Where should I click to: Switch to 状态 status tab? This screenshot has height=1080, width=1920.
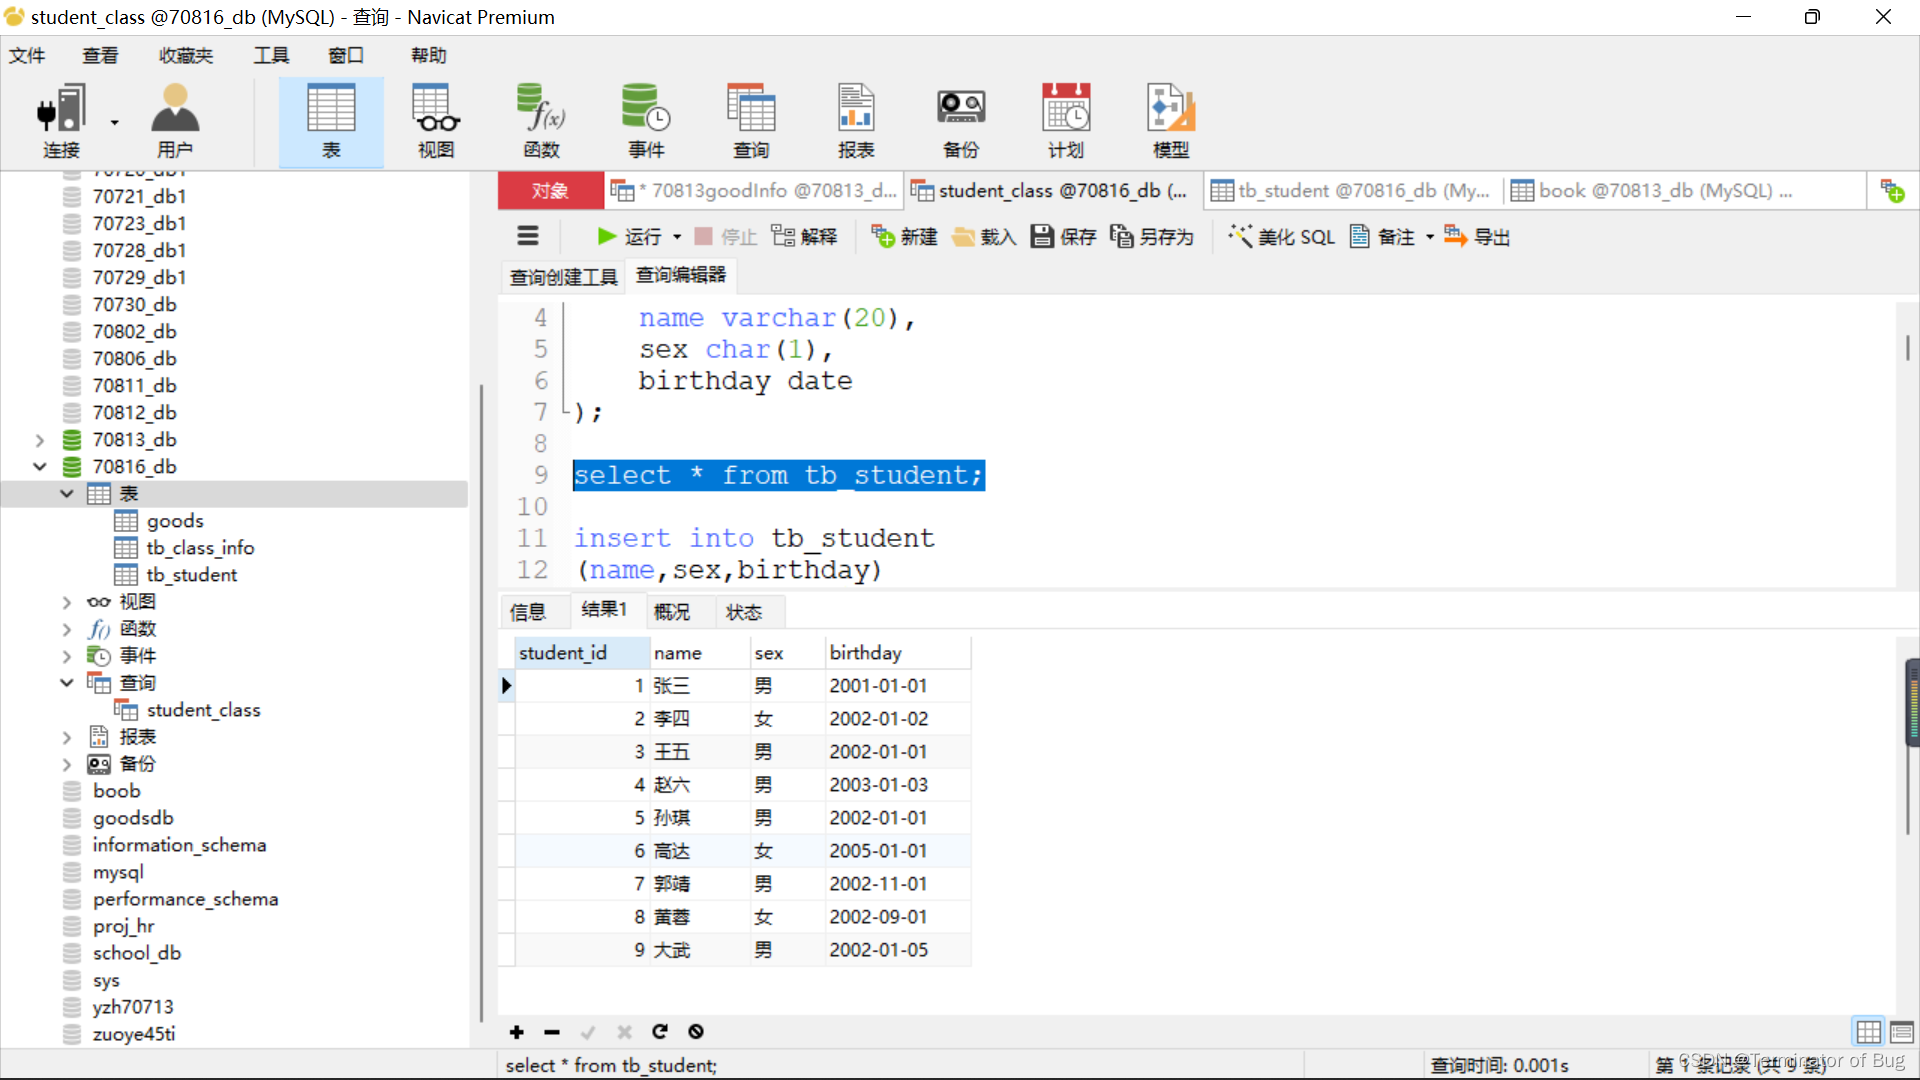744,611
